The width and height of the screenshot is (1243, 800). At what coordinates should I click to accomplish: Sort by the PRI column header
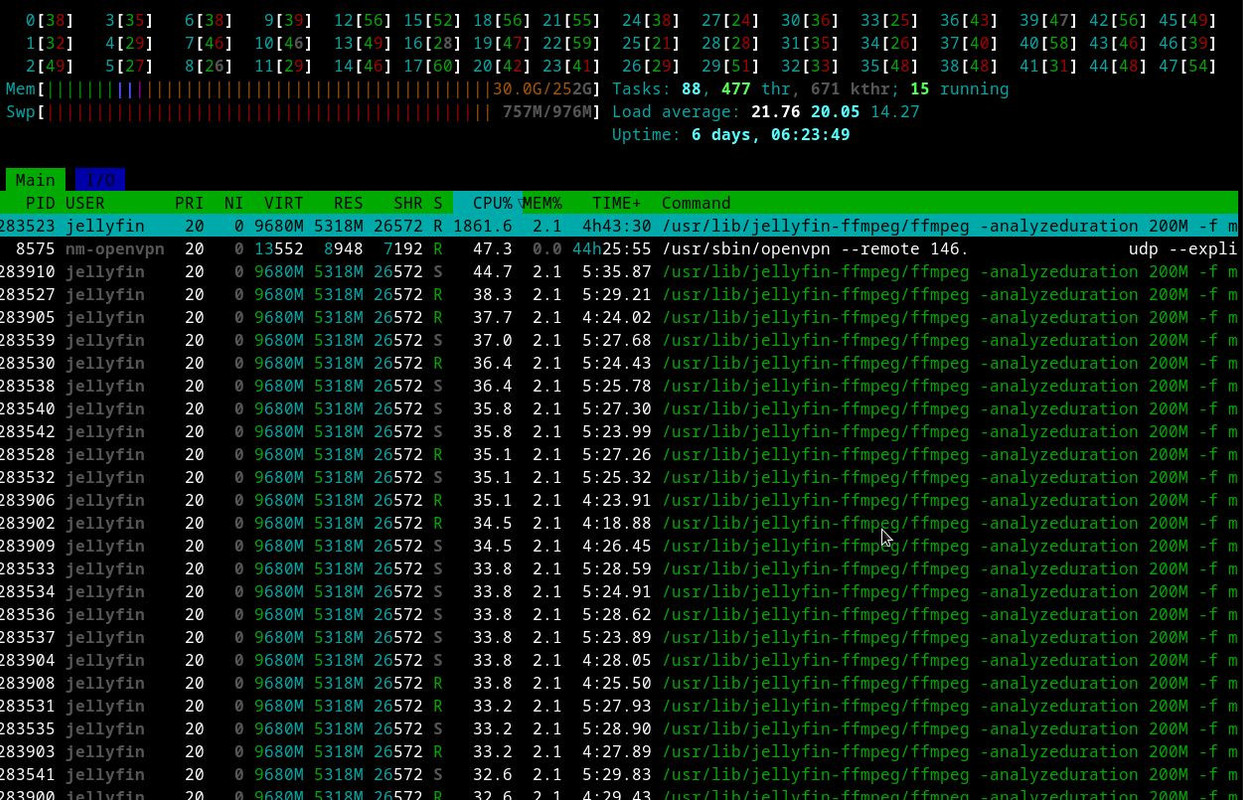[189, 203]
